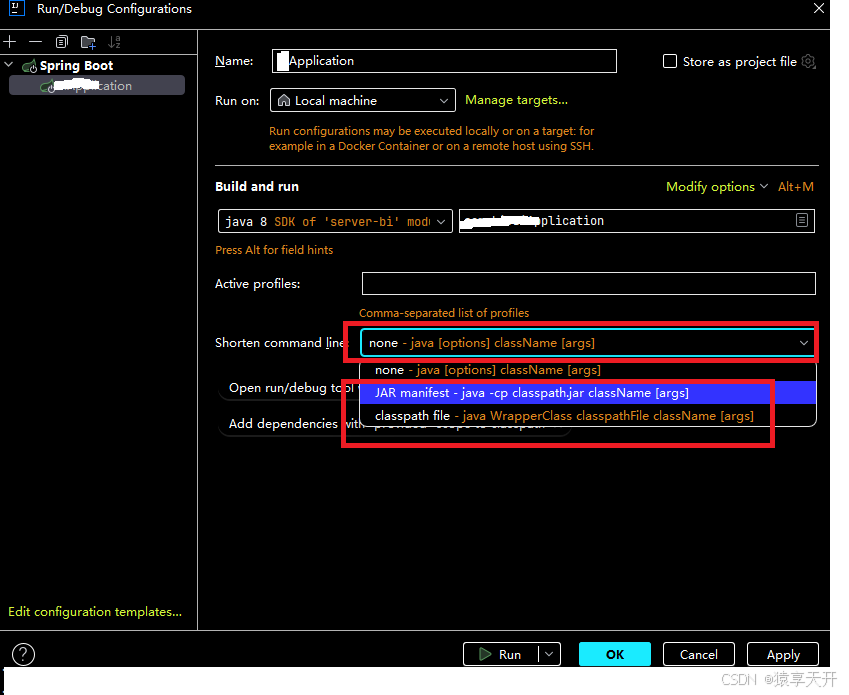Open Edit configuration templates link
This screenshot has height=695, width=849.
[95, 612]
